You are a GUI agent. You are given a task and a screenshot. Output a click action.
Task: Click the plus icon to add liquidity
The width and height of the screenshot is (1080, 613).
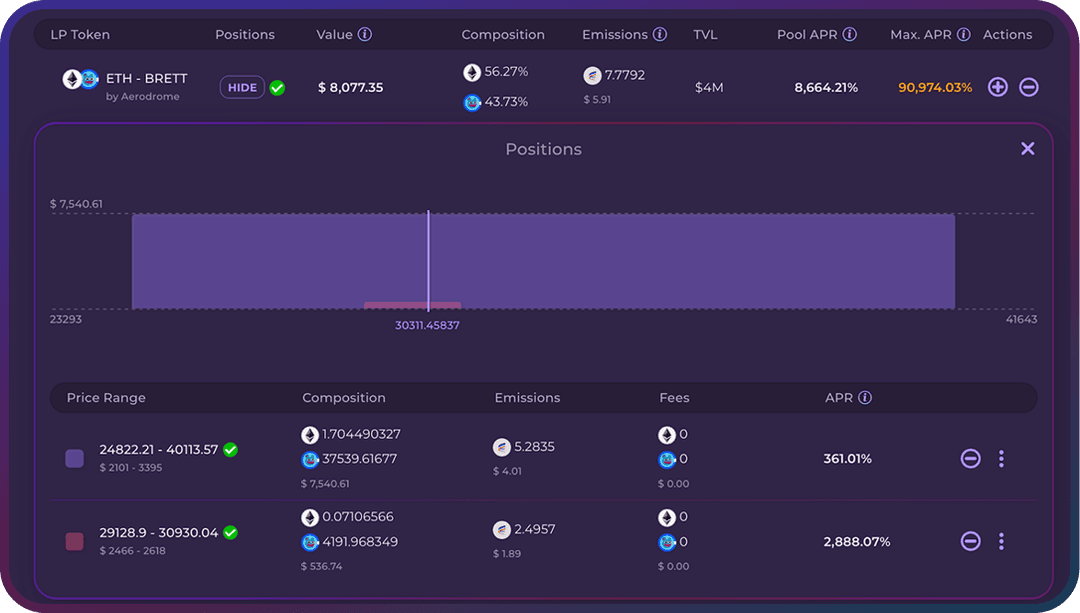click(997, 87)
